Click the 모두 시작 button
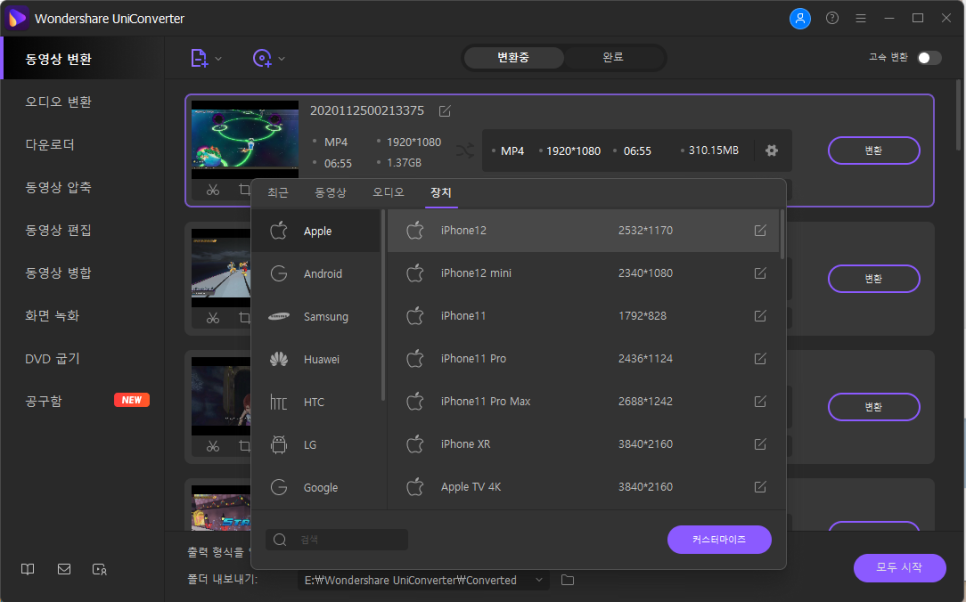Image resolution: width=966 pixels, height=602 pixels. tap(899, 567)
